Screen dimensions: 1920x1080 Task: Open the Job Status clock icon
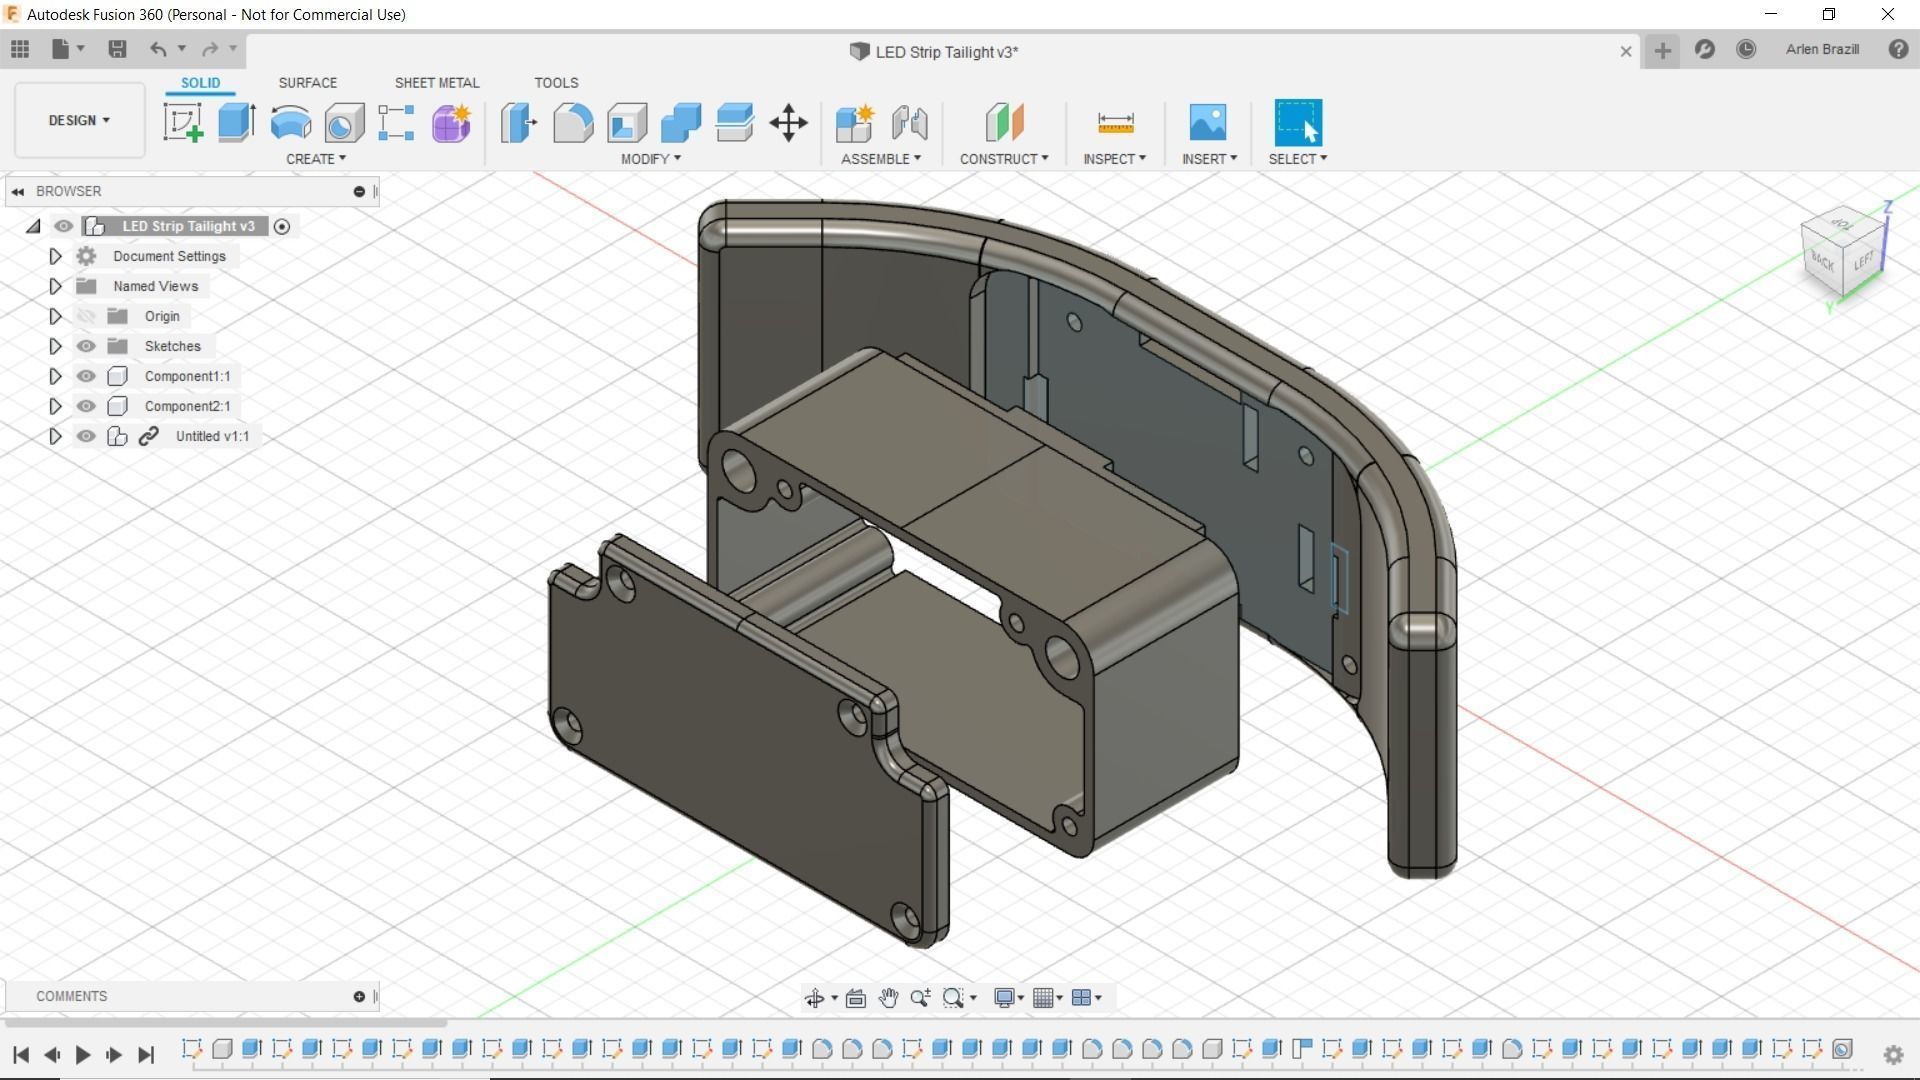point(1746,49)
